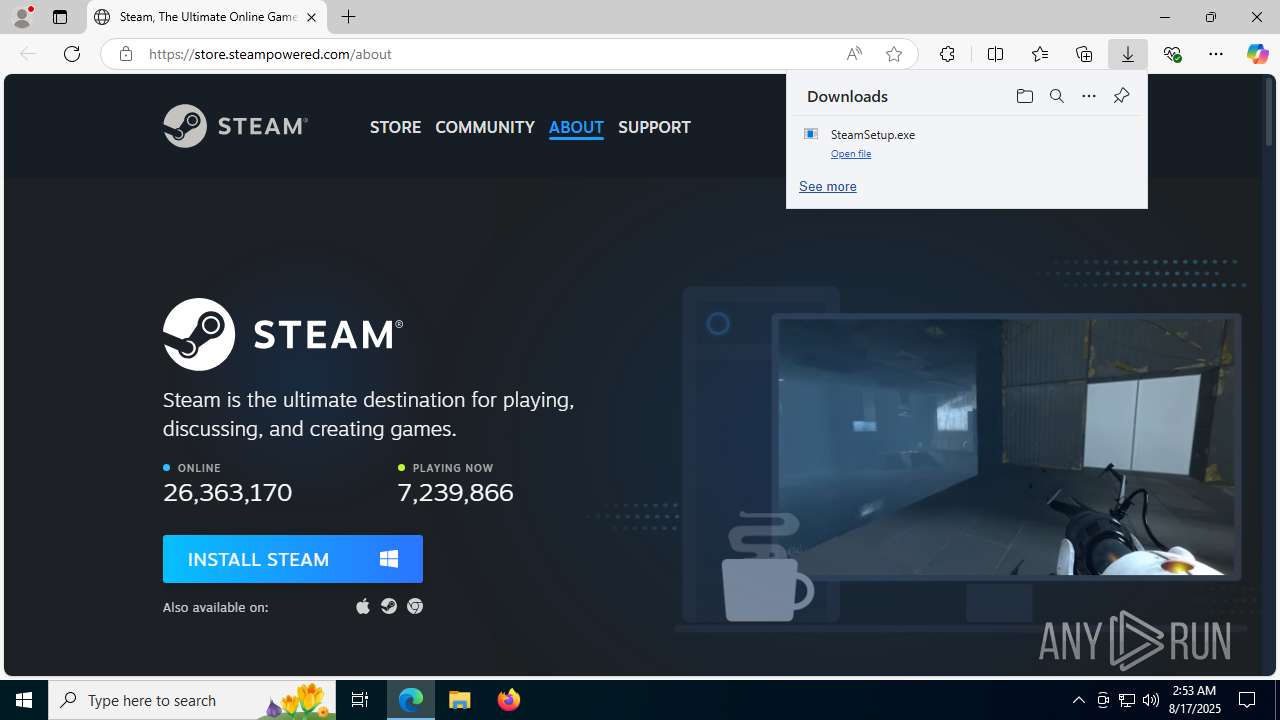Open Task View on the taskbar

(360, 700)
